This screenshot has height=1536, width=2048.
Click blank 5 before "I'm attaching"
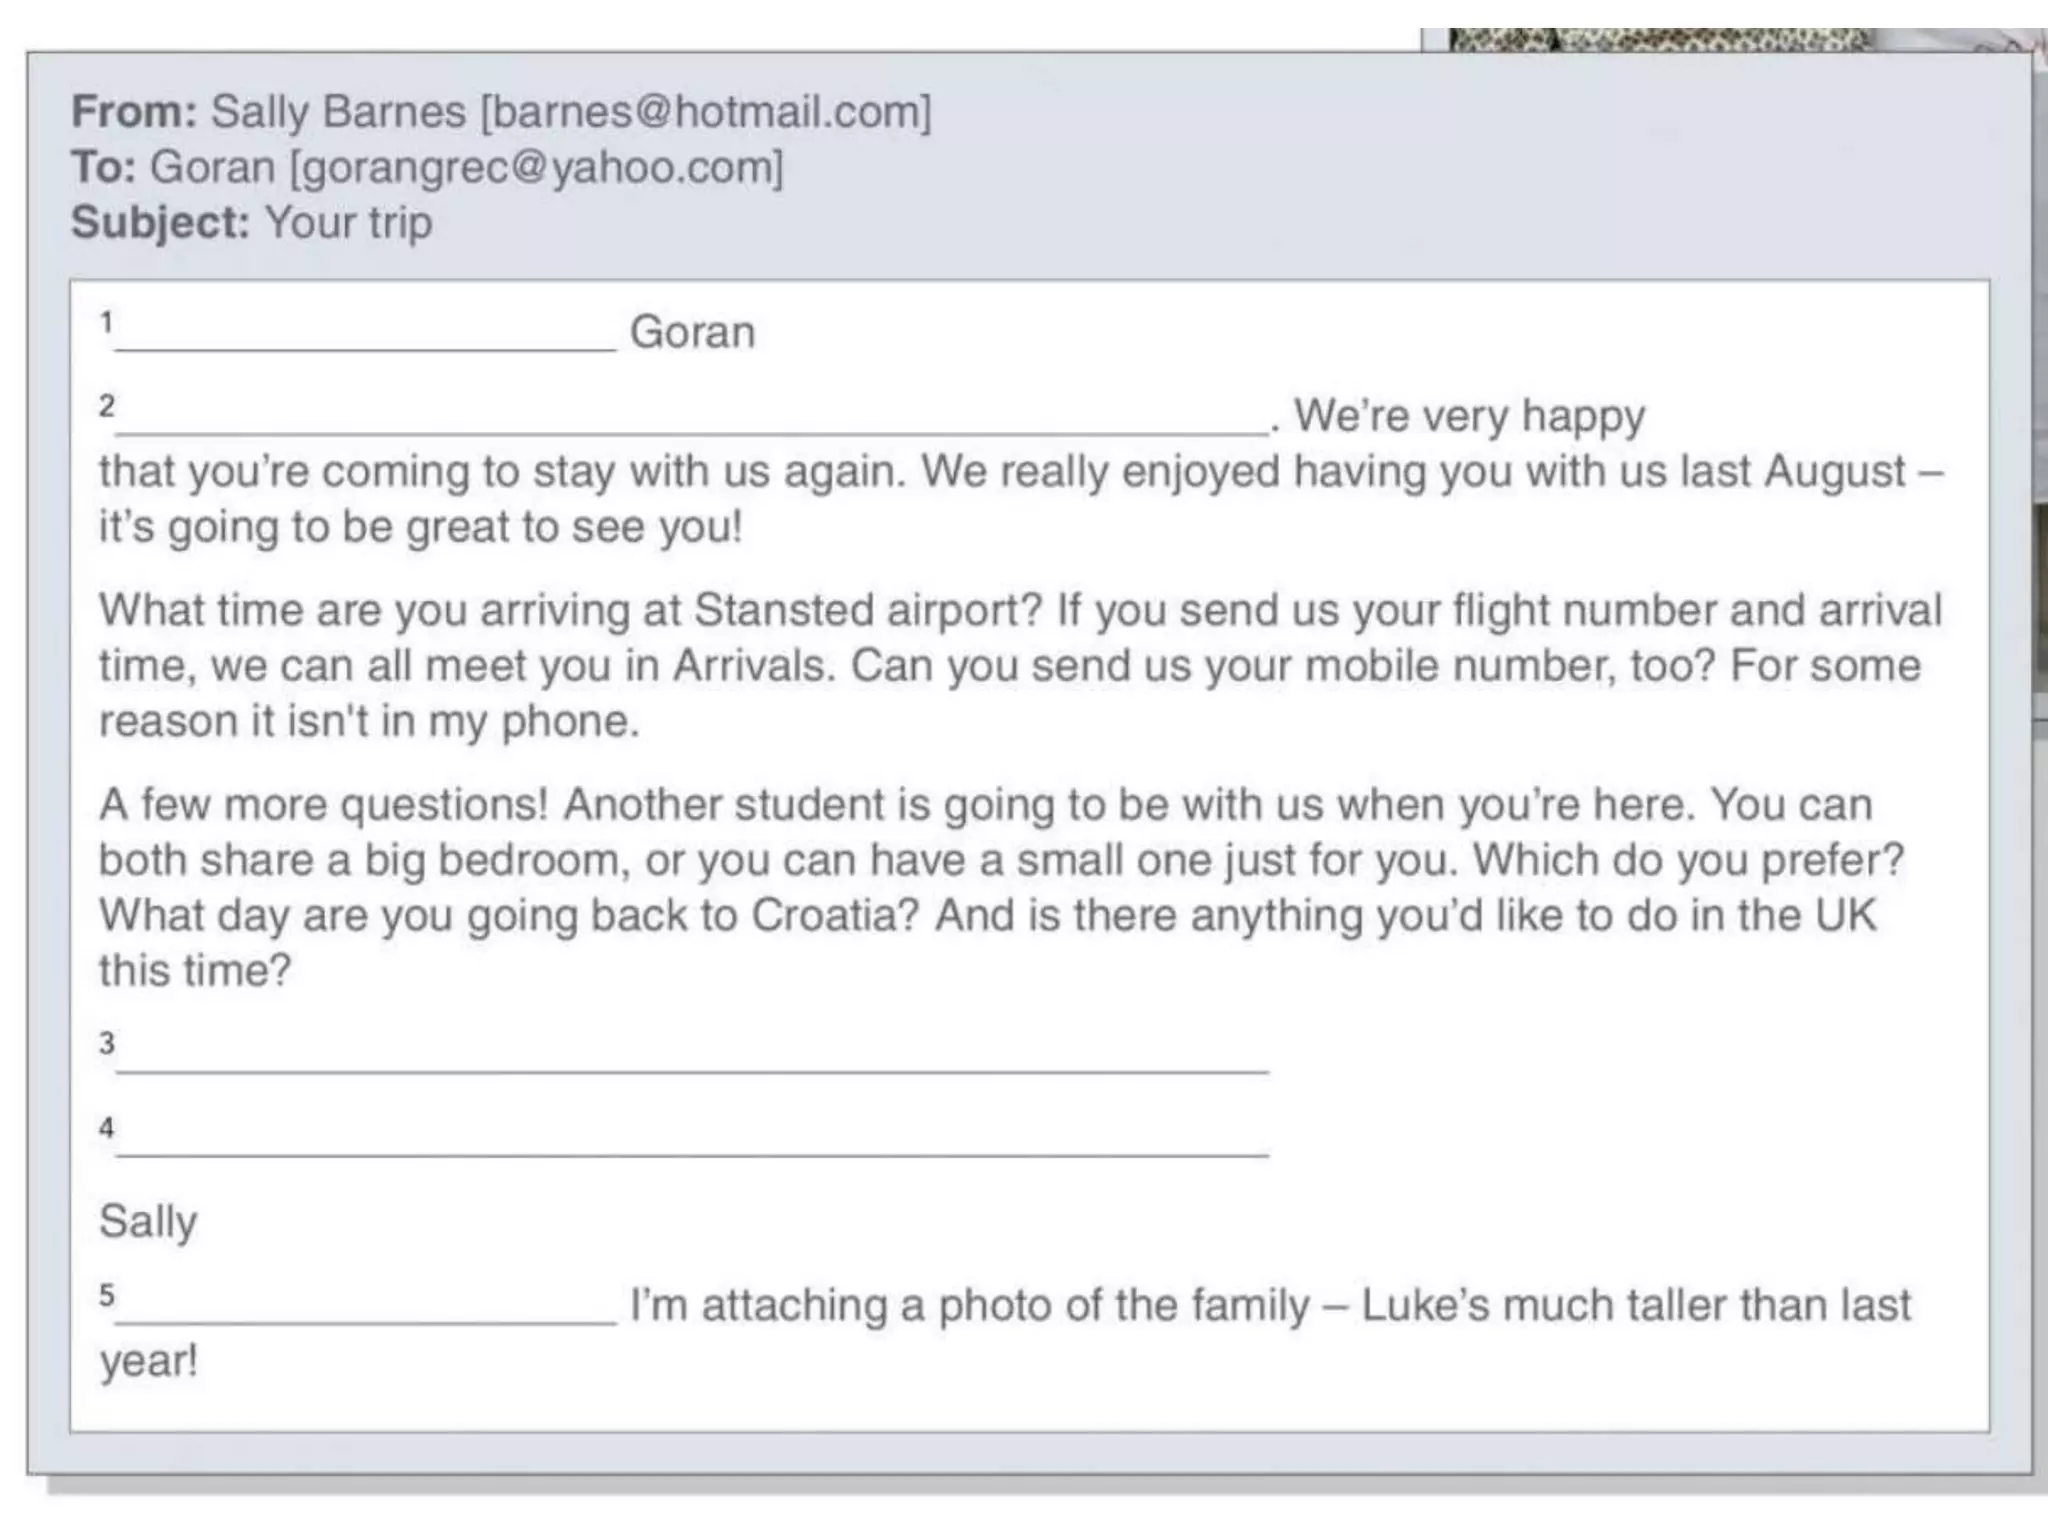[x=365, y=1310]
